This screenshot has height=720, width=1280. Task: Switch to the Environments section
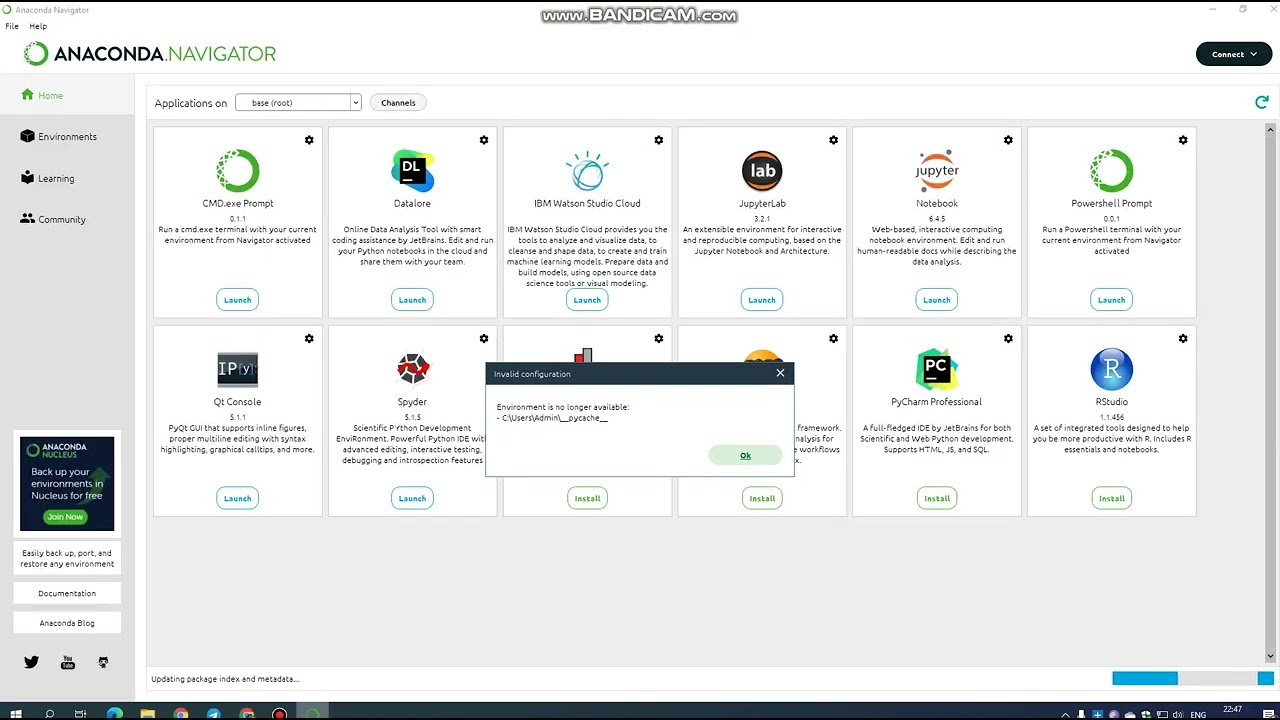pos(66,136)
